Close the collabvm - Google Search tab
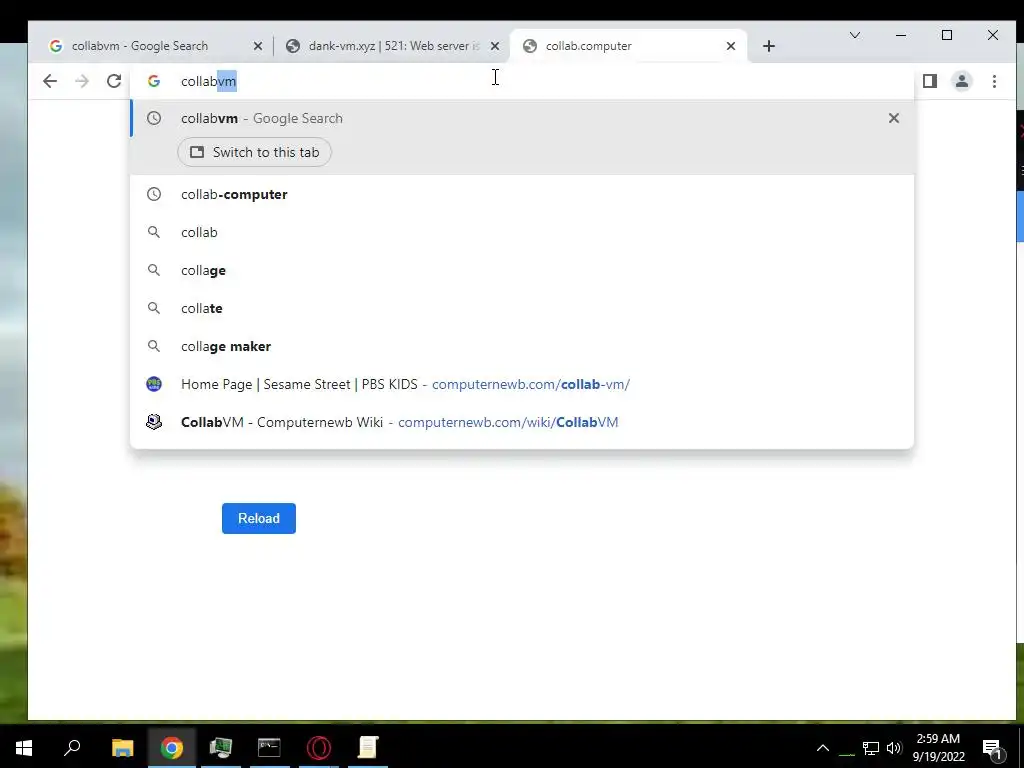Screen dimensions: 1024x768 point(258,46)
